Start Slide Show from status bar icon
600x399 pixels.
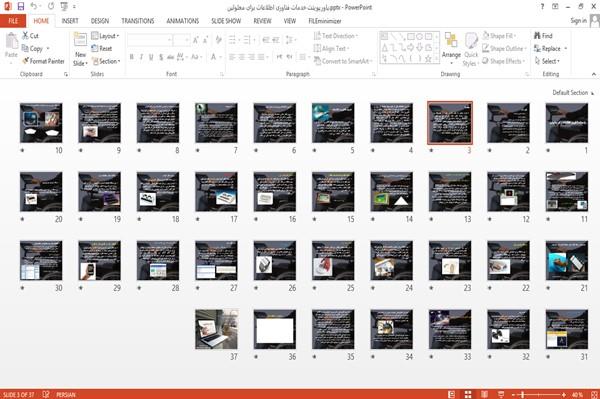click(501, 394)
